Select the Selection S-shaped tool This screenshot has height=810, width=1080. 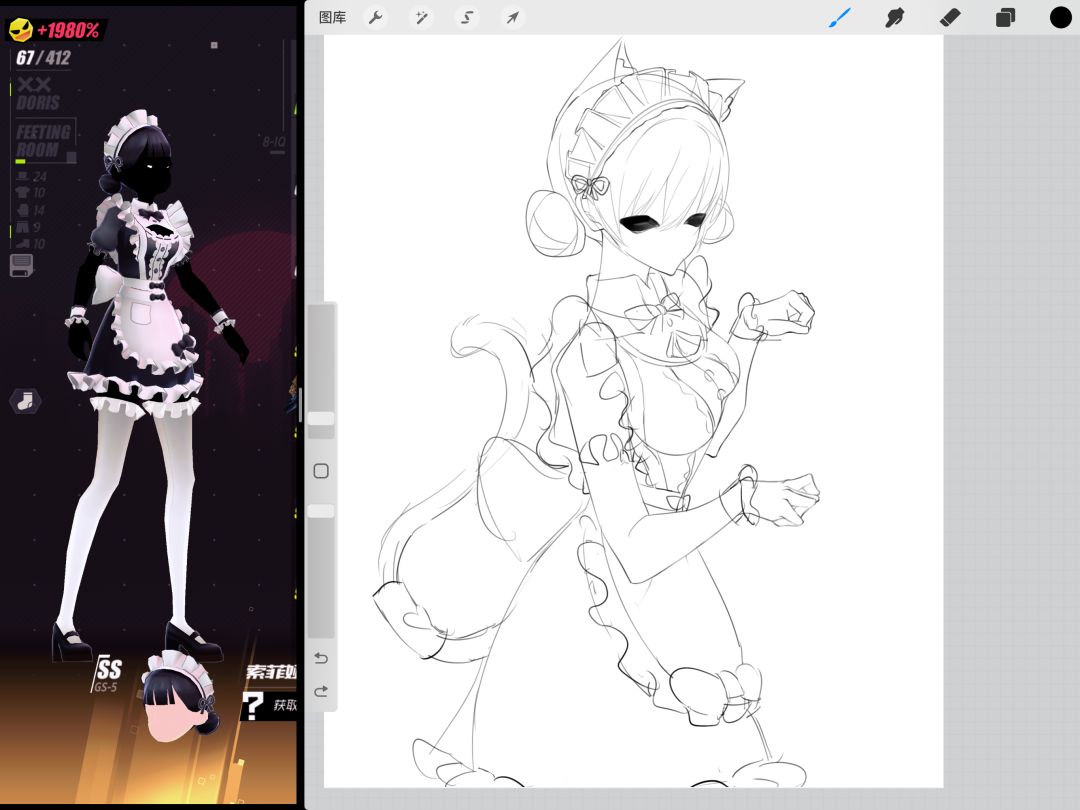click(466, 17)
